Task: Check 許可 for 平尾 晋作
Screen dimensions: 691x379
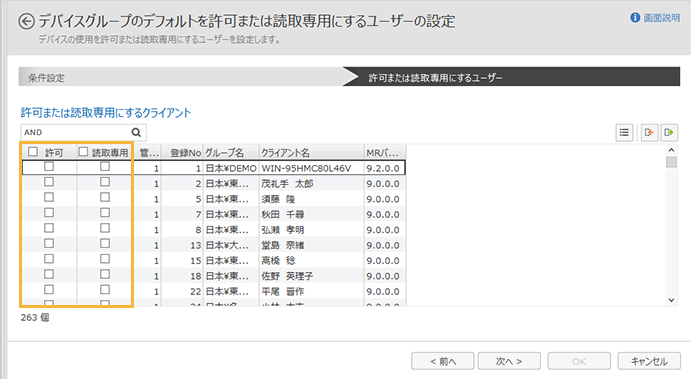Action: (49, 290)
